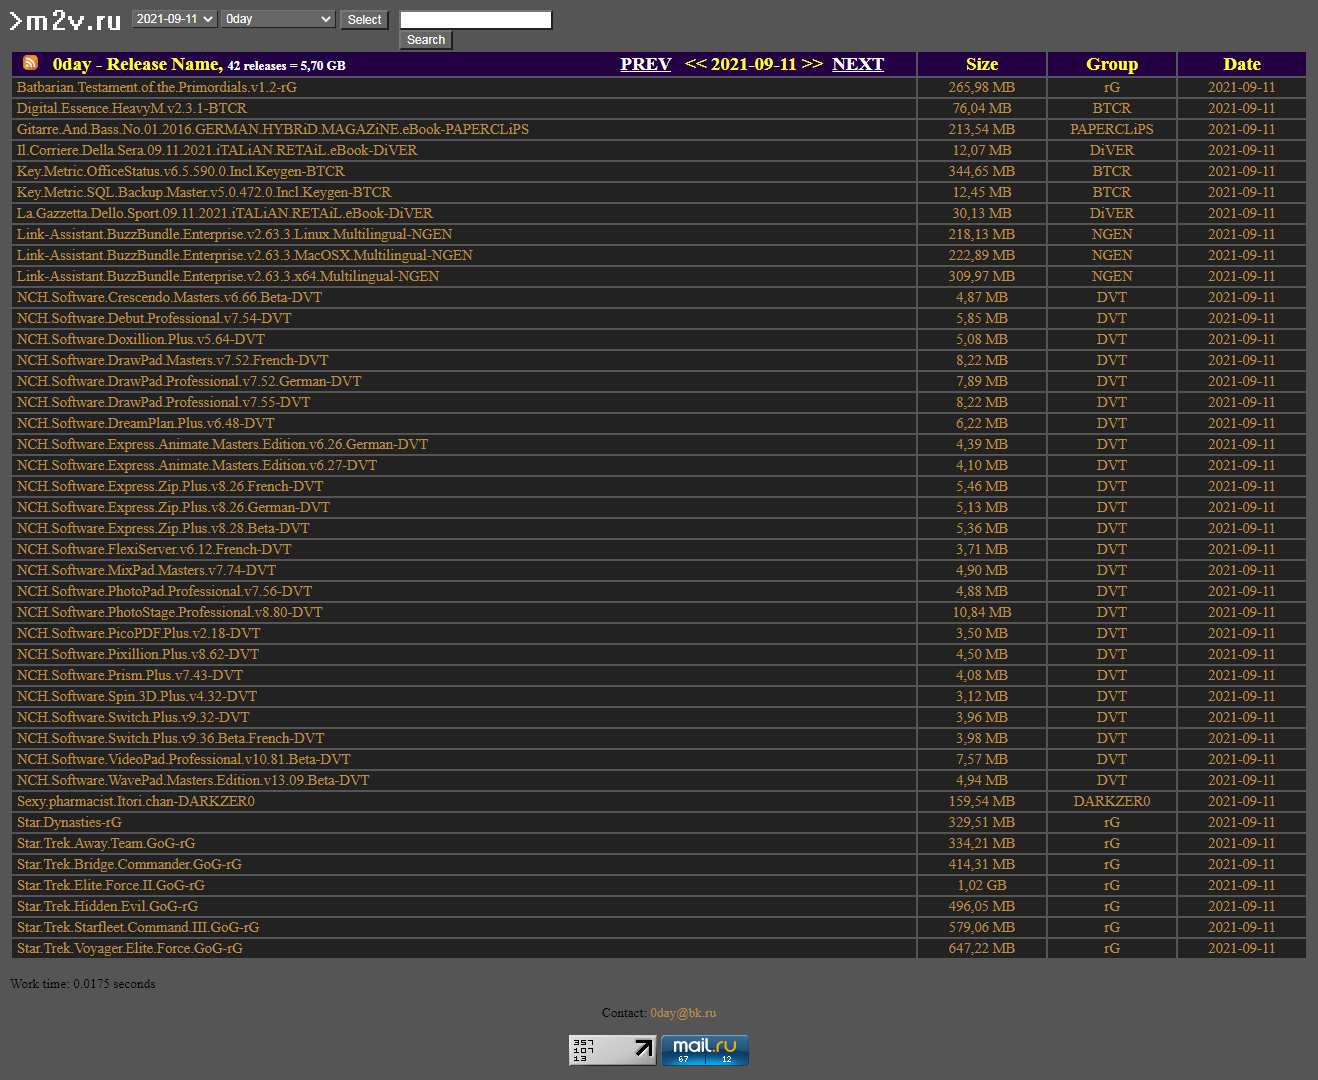
Task: Open NCH PhotoPad.Professional.v7.56 release
Action: click(164, 591)
